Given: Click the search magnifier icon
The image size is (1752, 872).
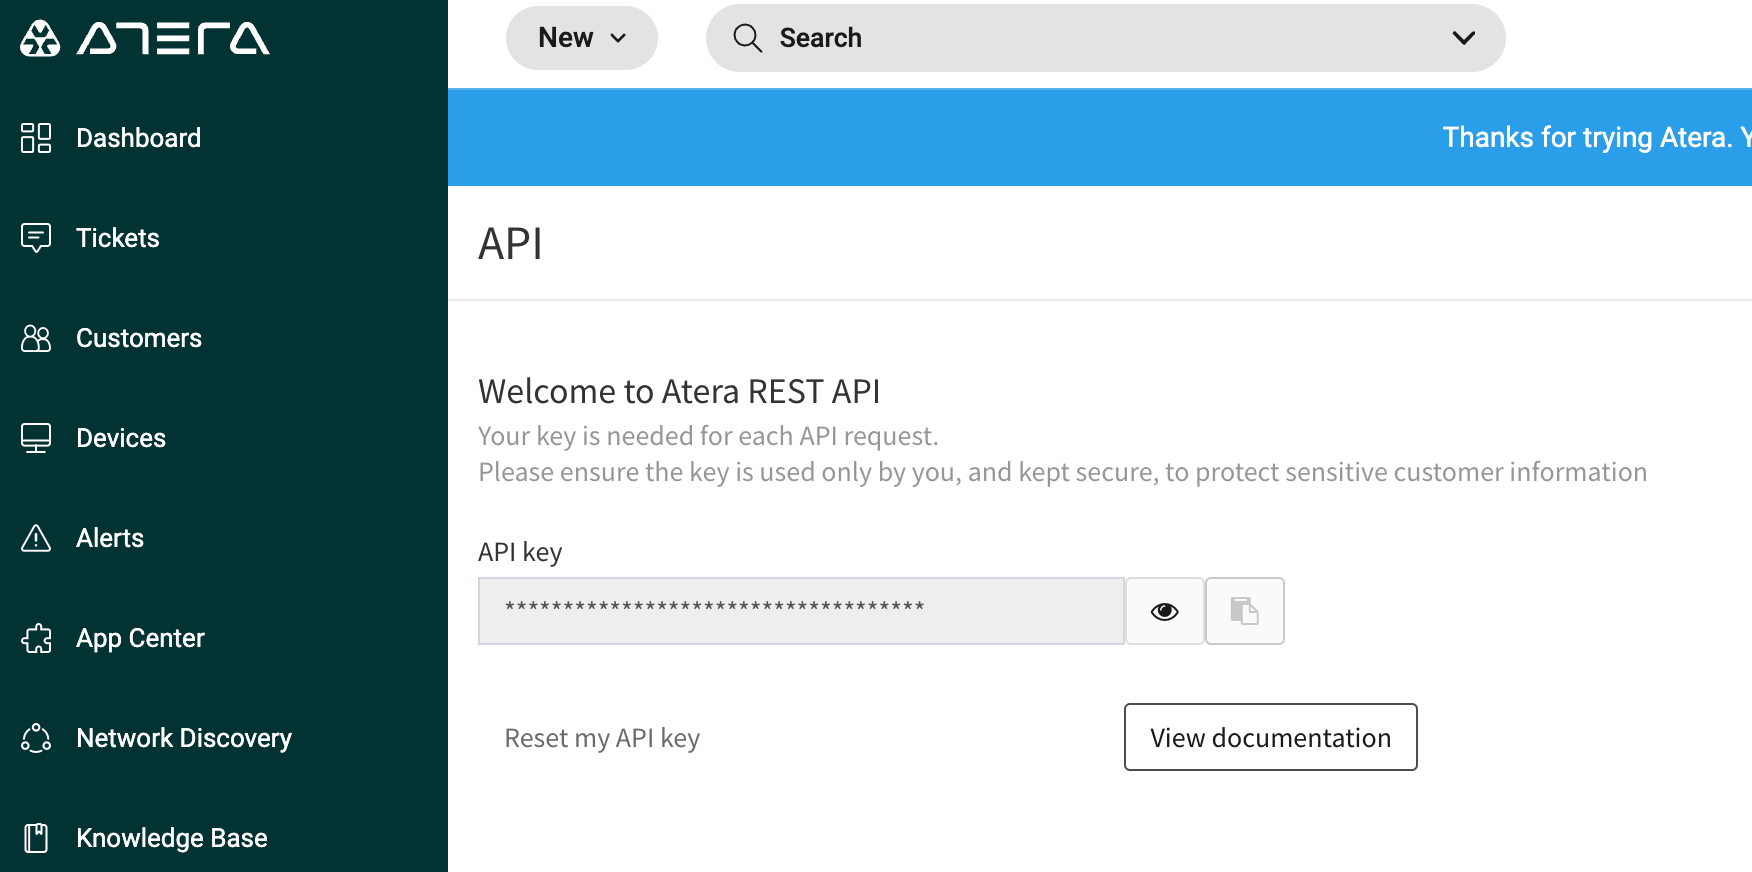Looking at the screenshot, I should click(x=747, y=38).
